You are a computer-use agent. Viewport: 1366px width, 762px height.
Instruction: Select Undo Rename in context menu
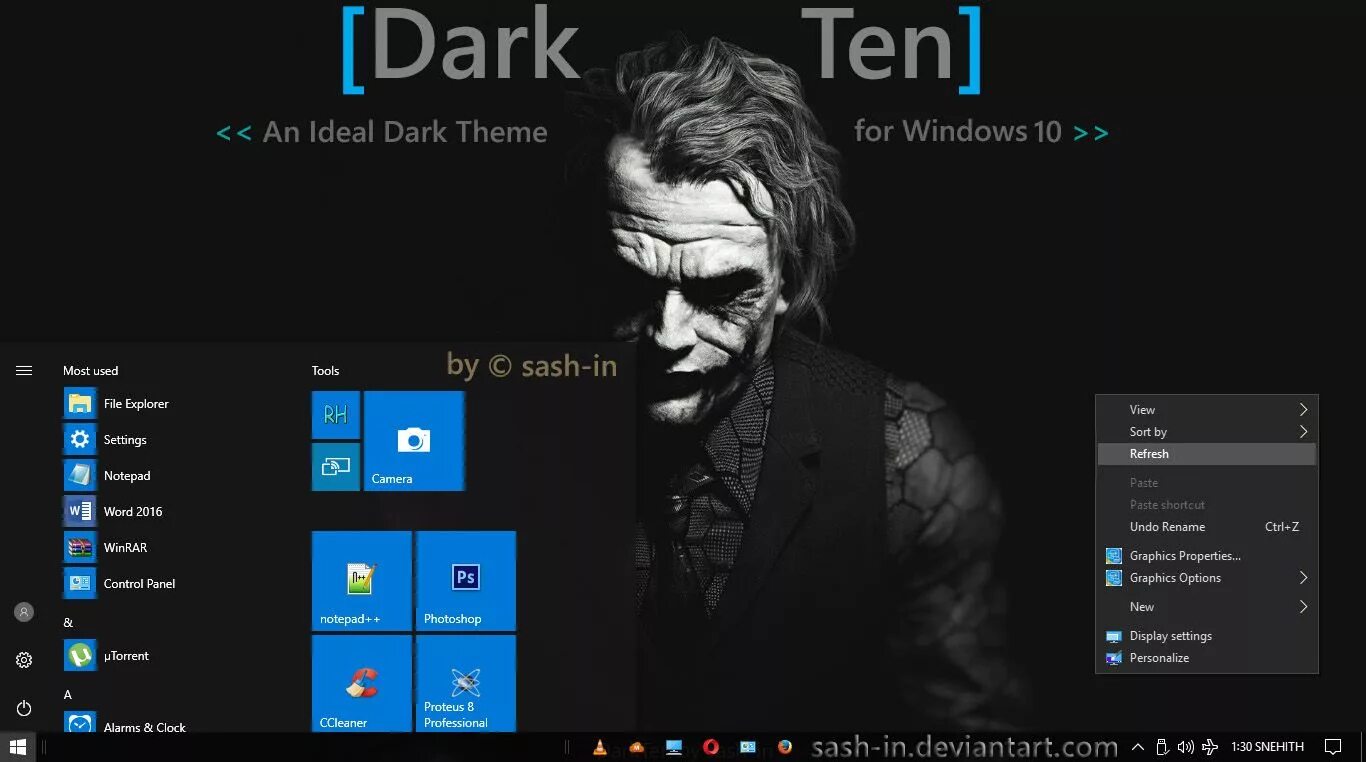click(1207, 527)
